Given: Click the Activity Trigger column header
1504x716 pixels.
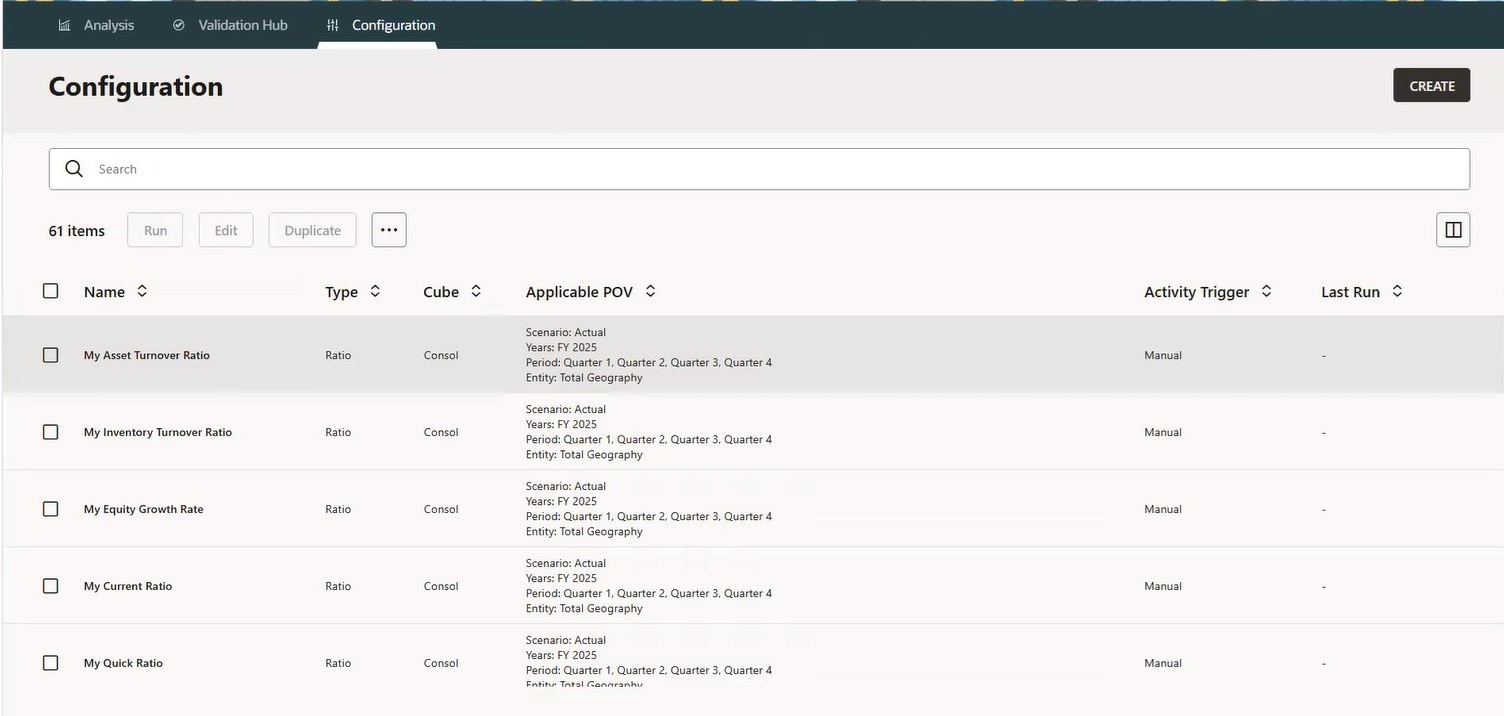Looking at the screenshot, I should (1197, 292).
